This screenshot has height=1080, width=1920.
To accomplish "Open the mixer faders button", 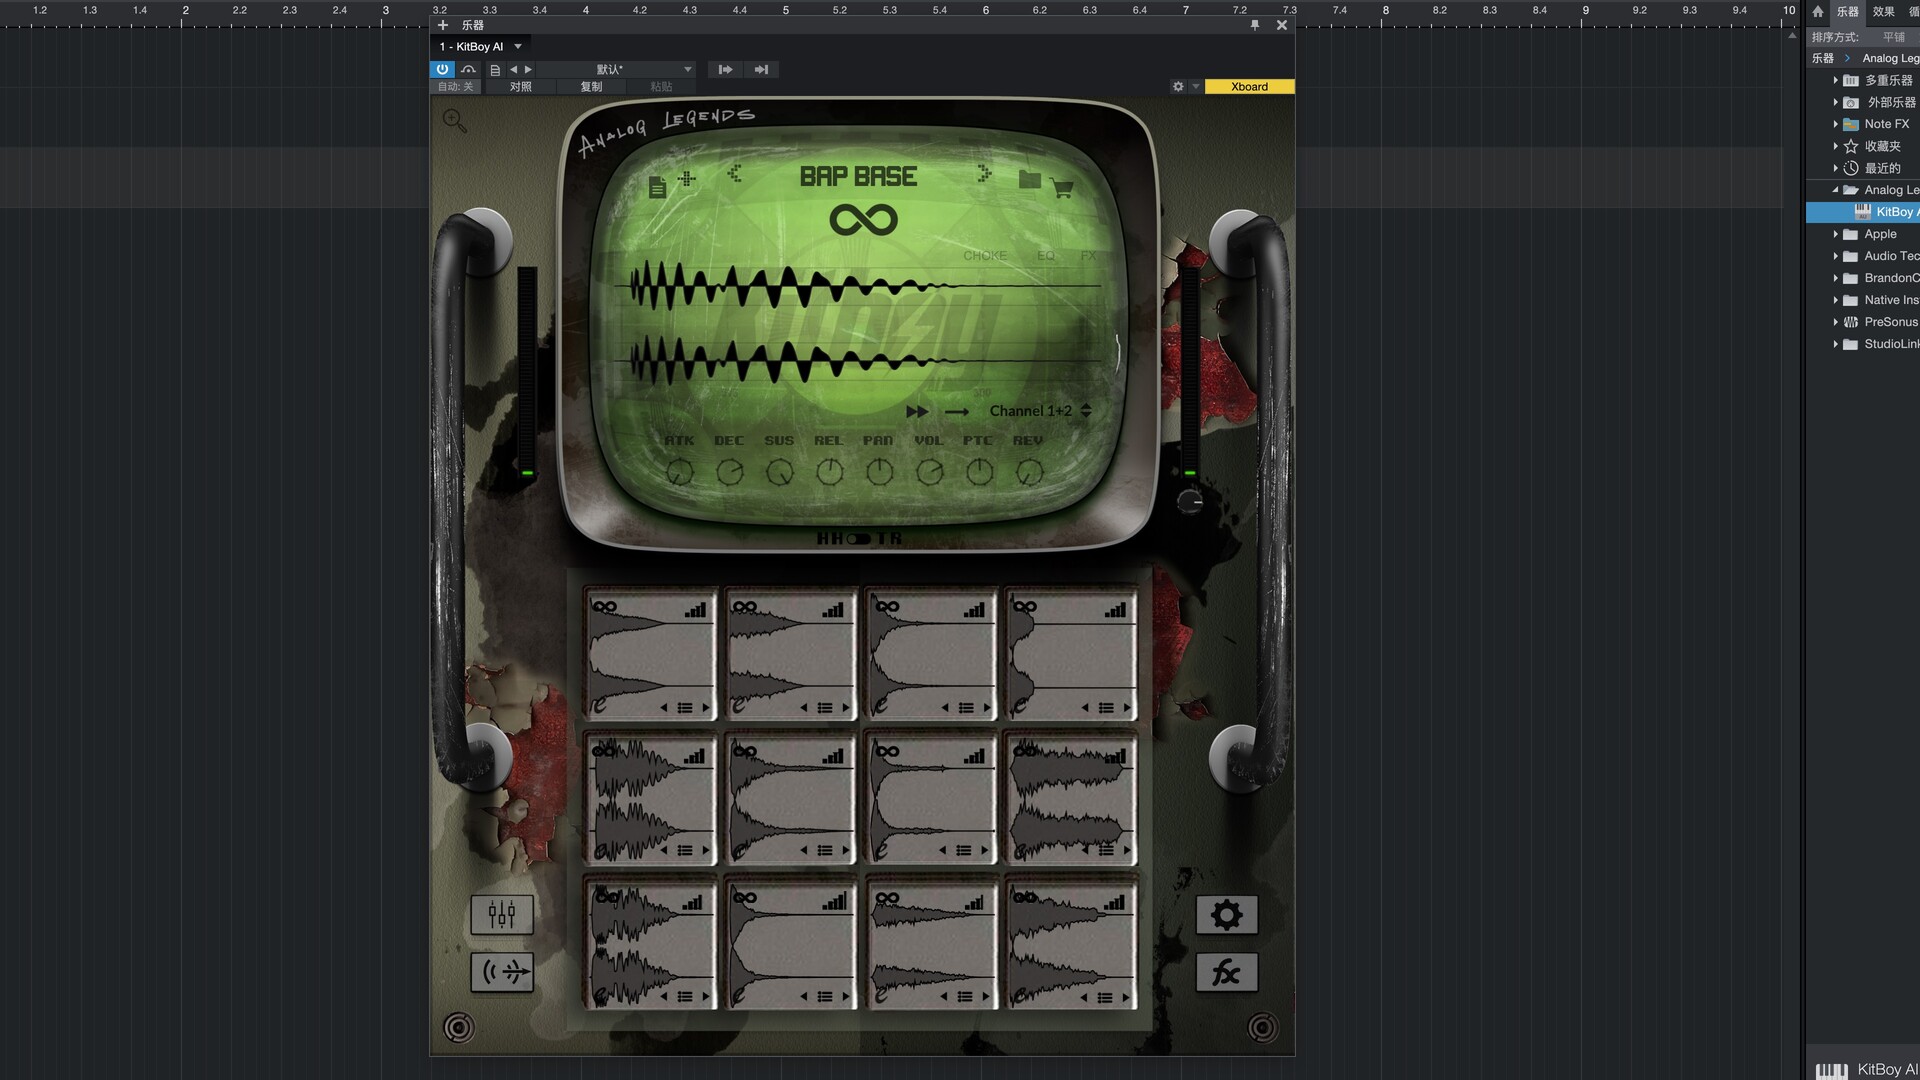I will coord(502,914).
